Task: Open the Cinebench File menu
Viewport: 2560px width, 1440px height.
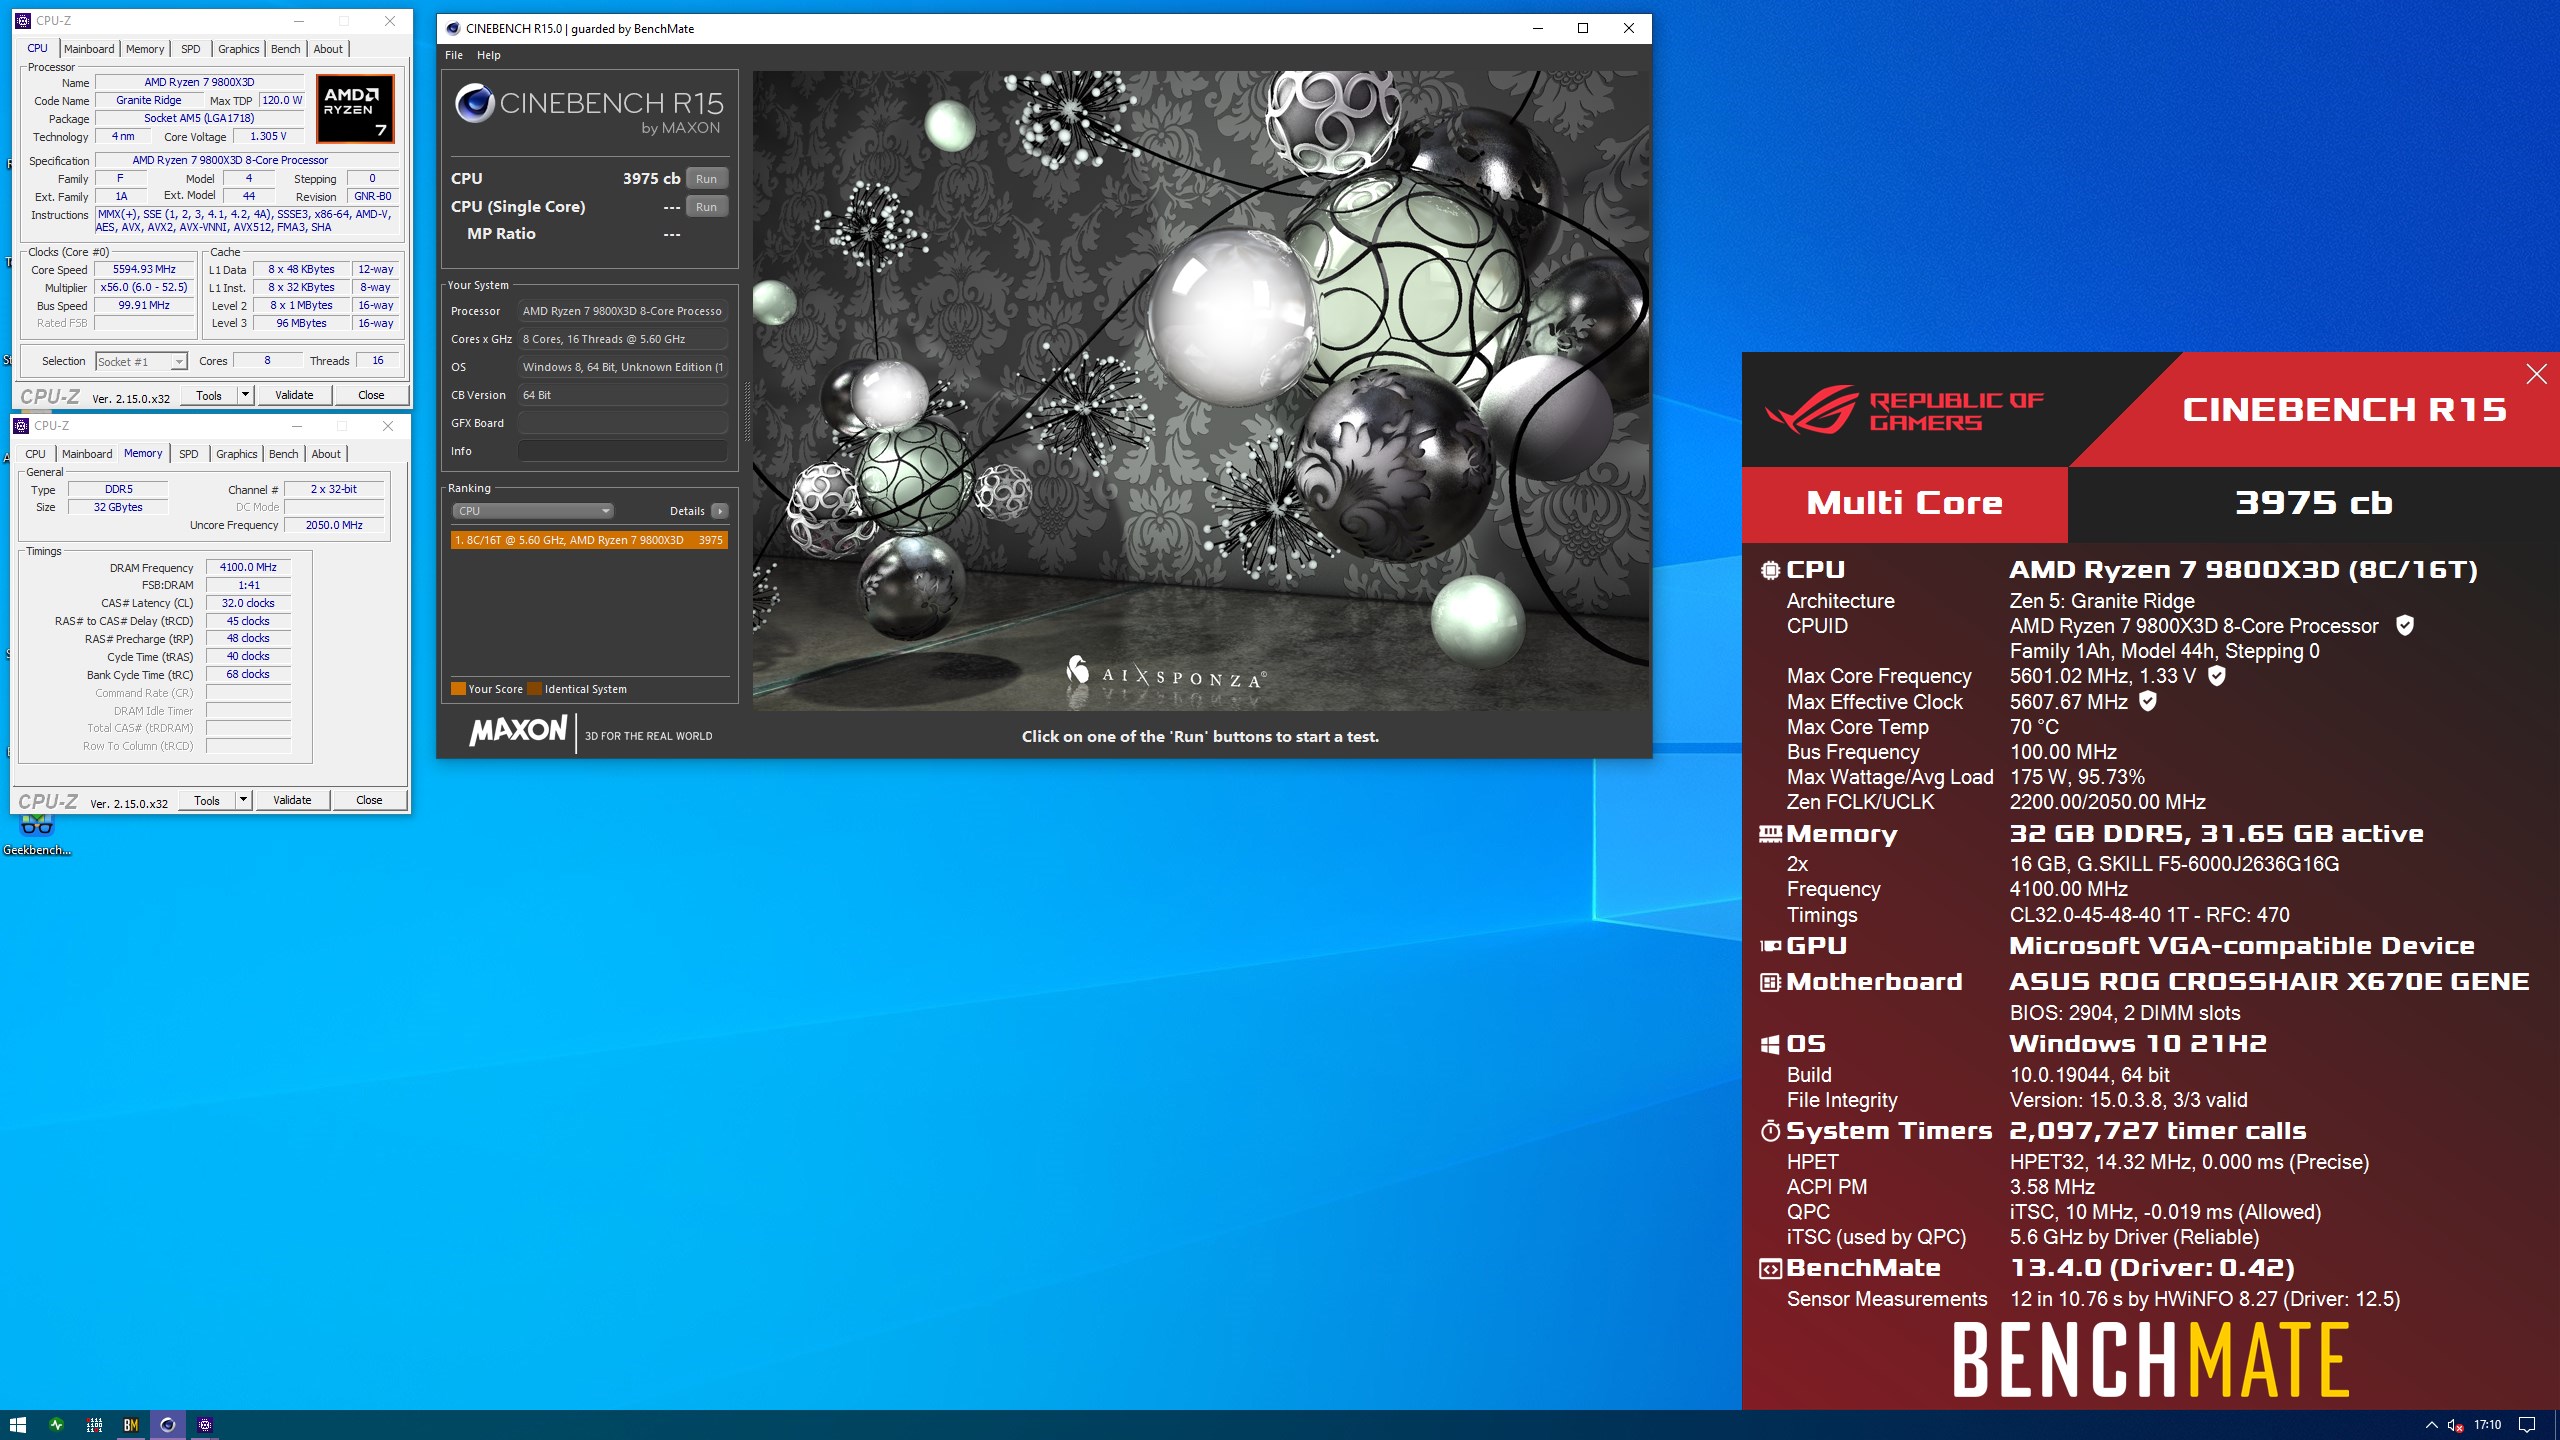Action: coord(454,55)
